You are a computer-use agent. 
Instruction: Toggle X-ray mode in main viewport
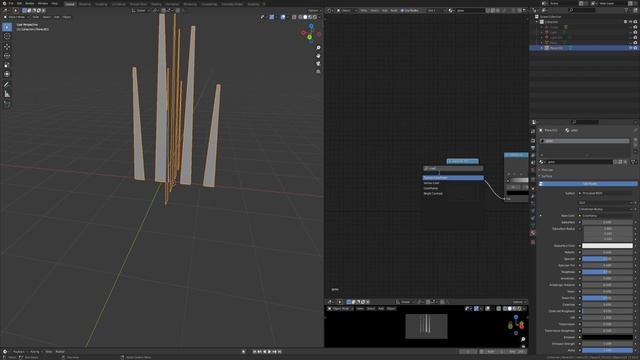294,17
